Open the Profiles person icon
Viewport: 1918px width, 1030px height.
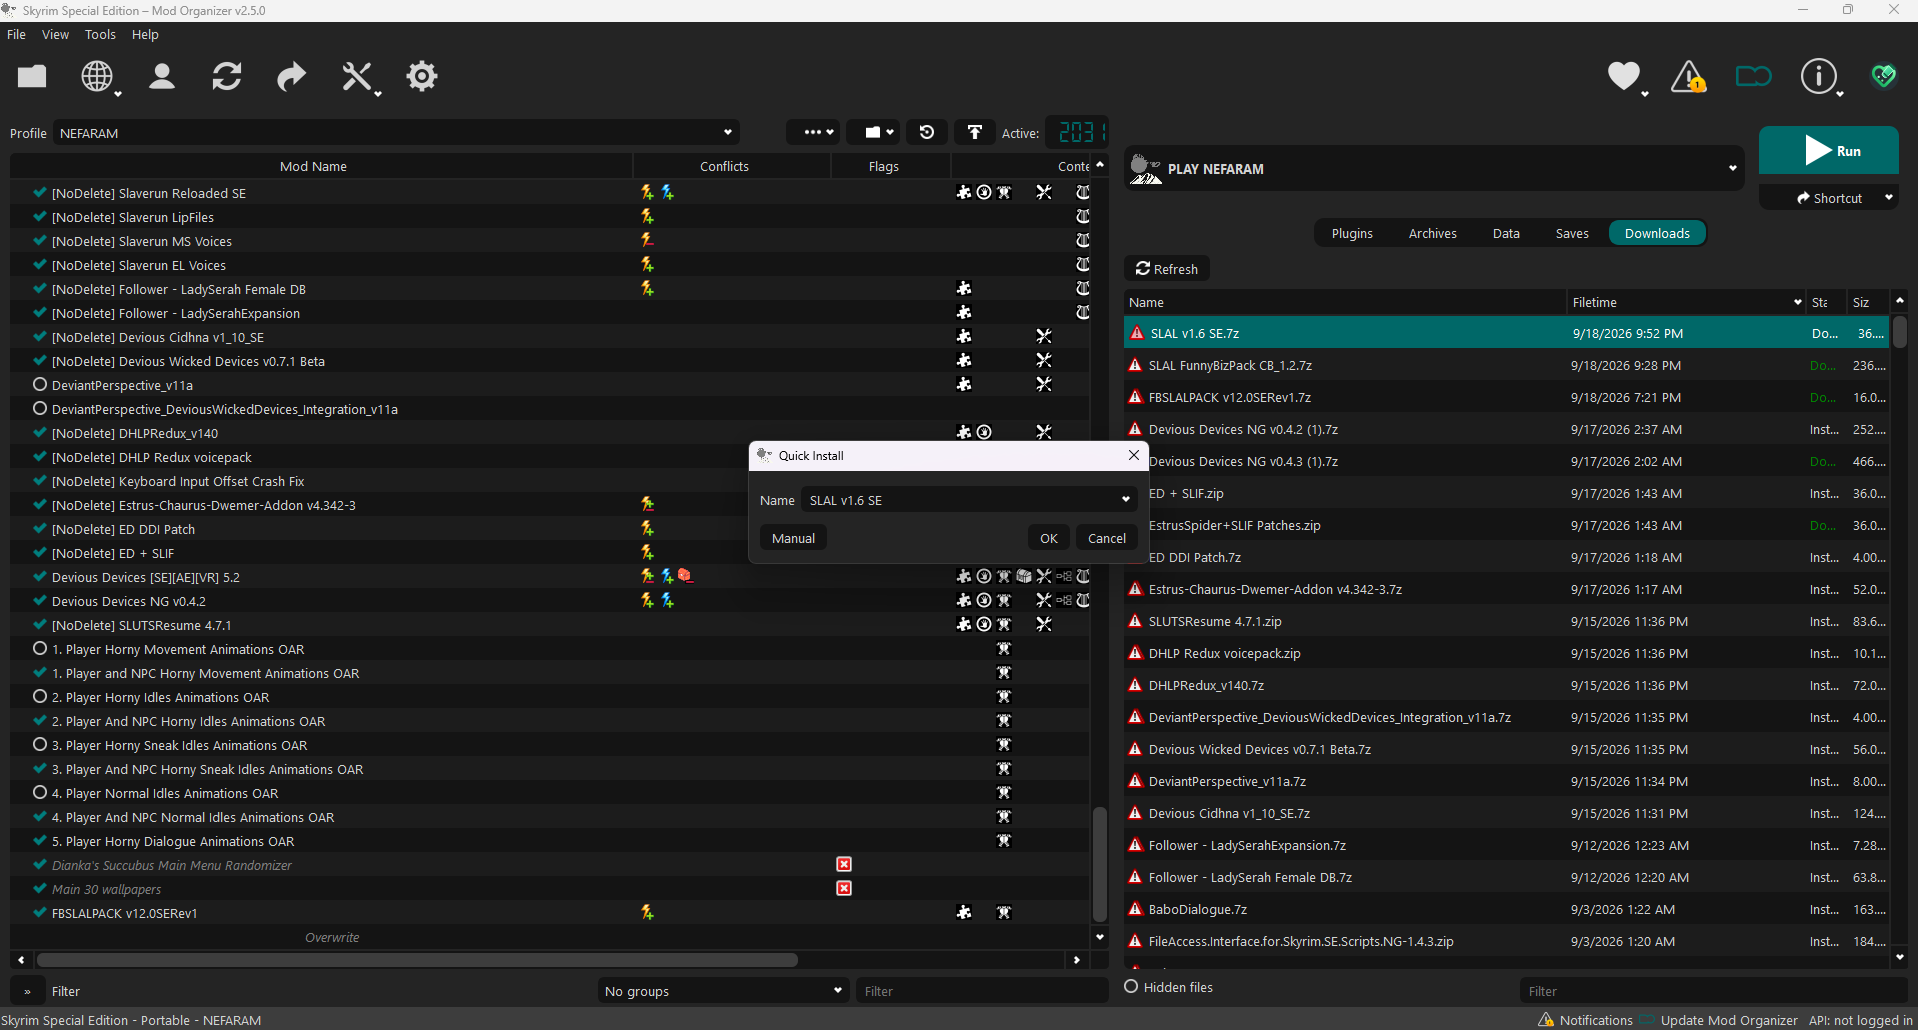click(162, 76)
